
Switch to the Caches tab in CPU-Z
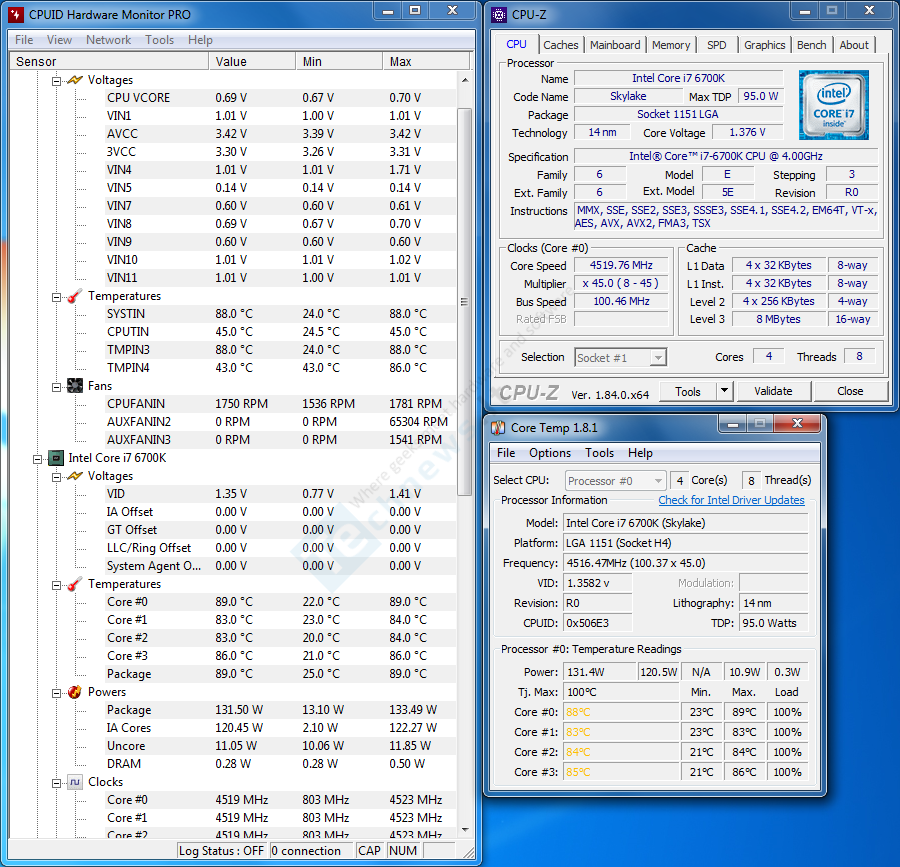(x=561, y=45)
